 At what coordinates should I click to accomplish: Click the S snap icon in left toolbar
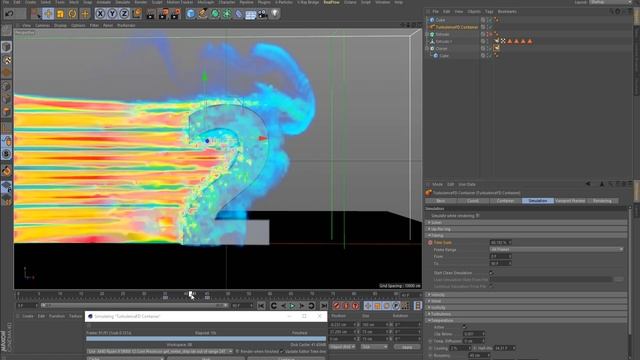click(7, 154)
